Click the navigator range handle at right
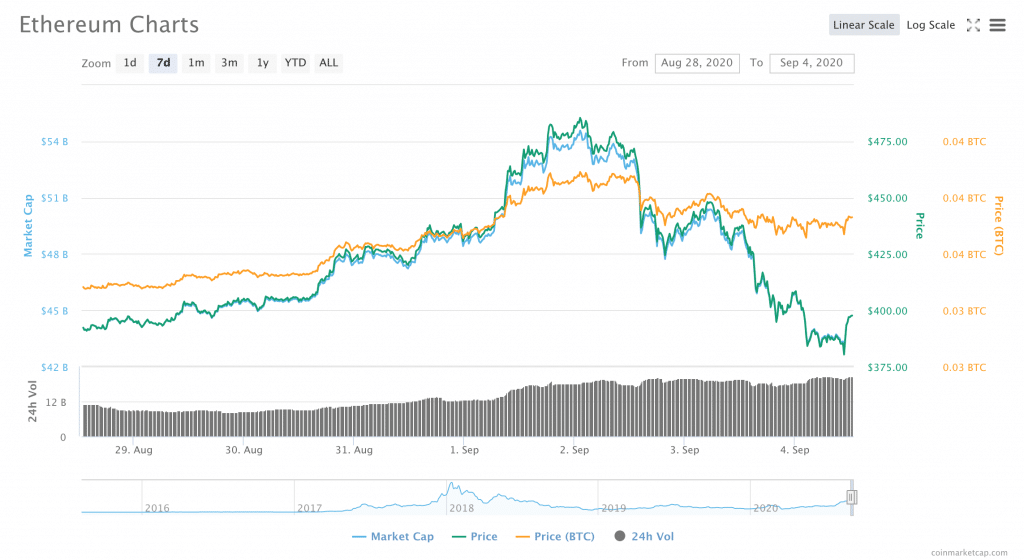This screenshot has height=560, width=1024. (852, 497)
